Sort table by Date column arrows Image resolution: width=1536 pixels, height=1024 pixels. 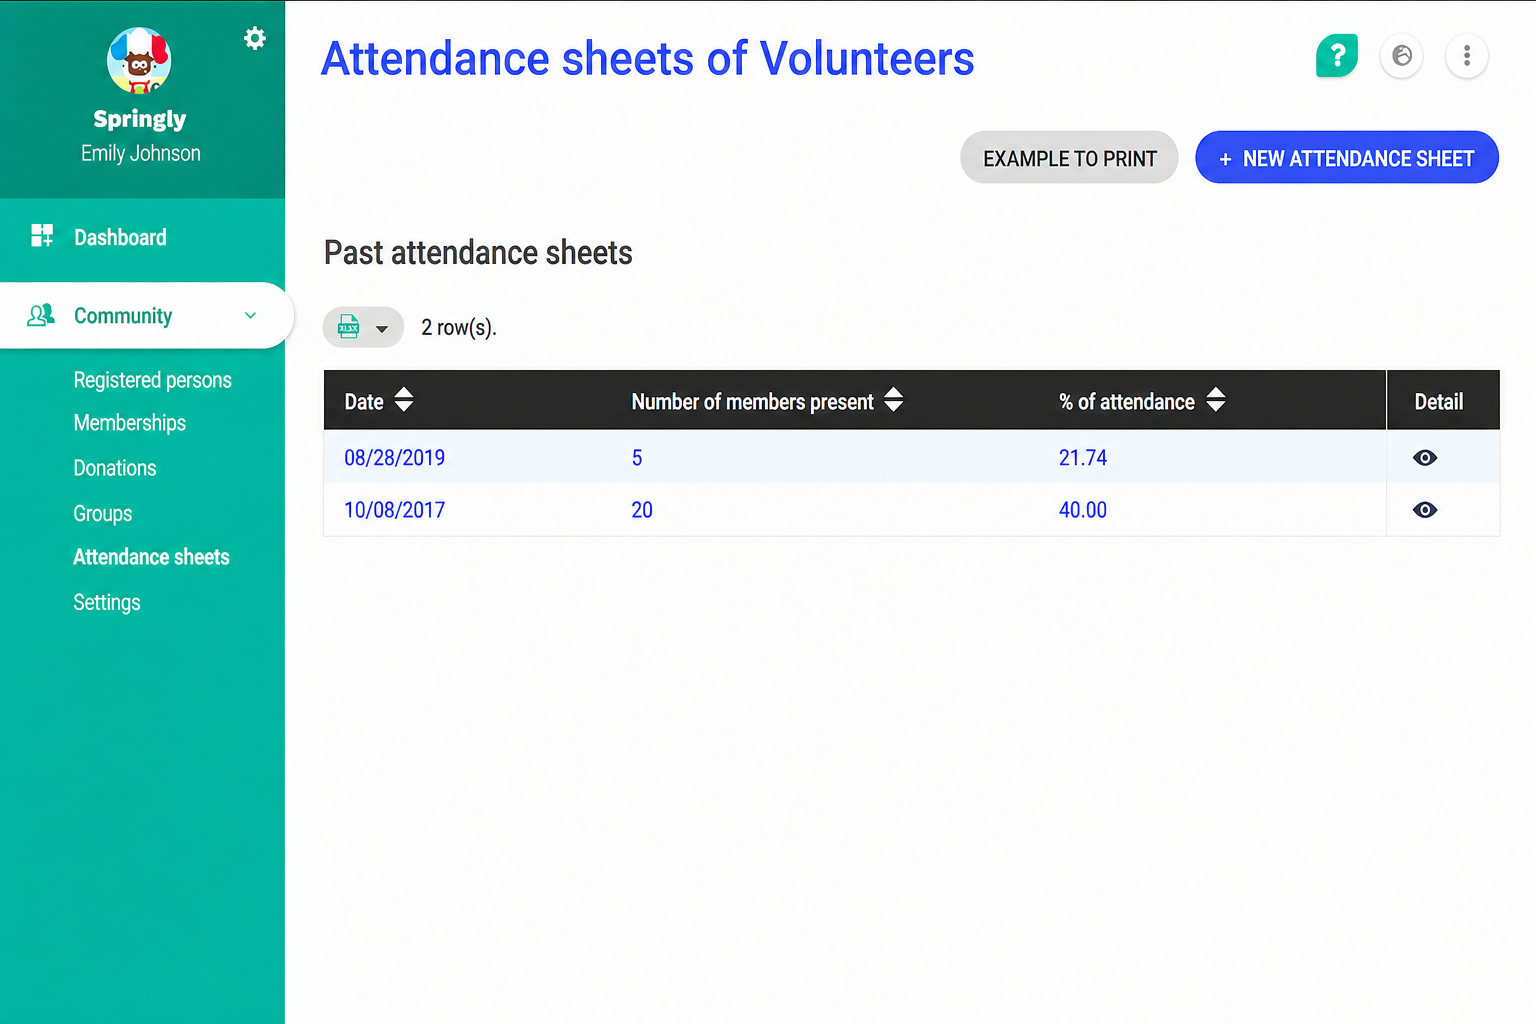click(404, 400)
